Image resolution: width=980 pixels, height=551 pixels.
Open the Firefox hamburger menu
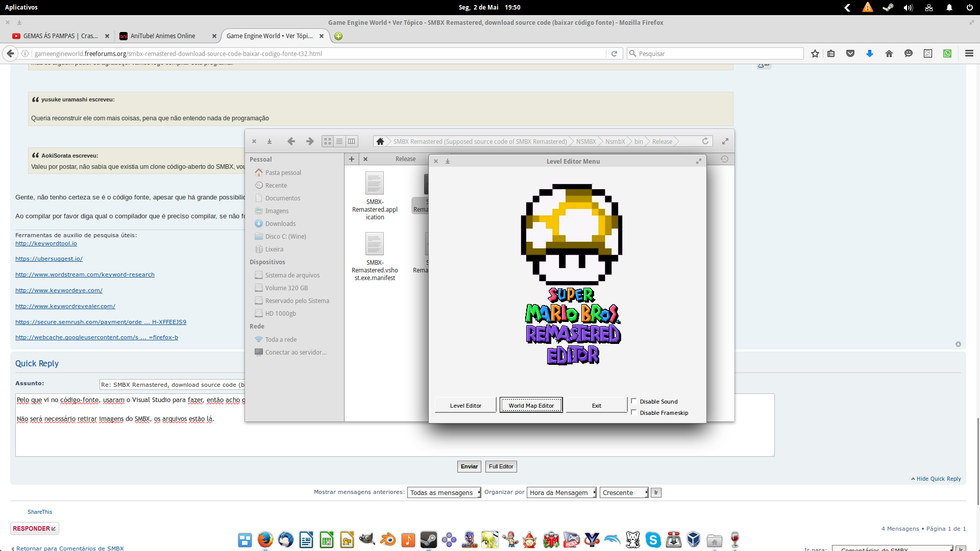pos(969,54)
